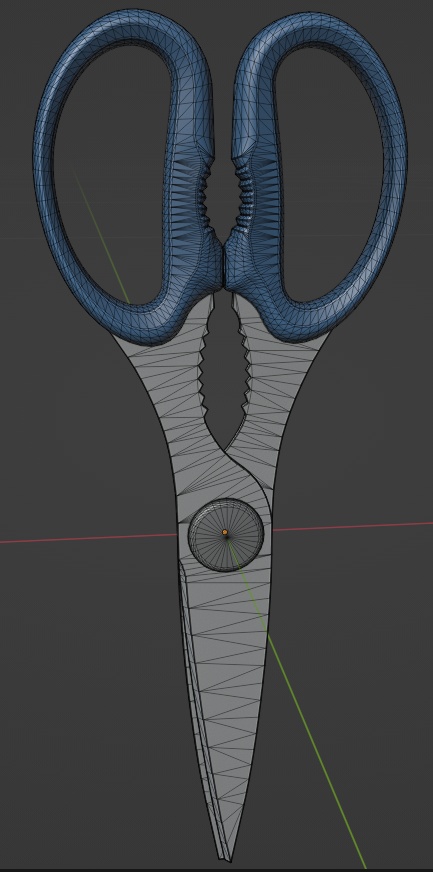Click the red X axis line left of scissors
Image resolution: width=433 pixels, height=872 pixels.
pos(89,538)
